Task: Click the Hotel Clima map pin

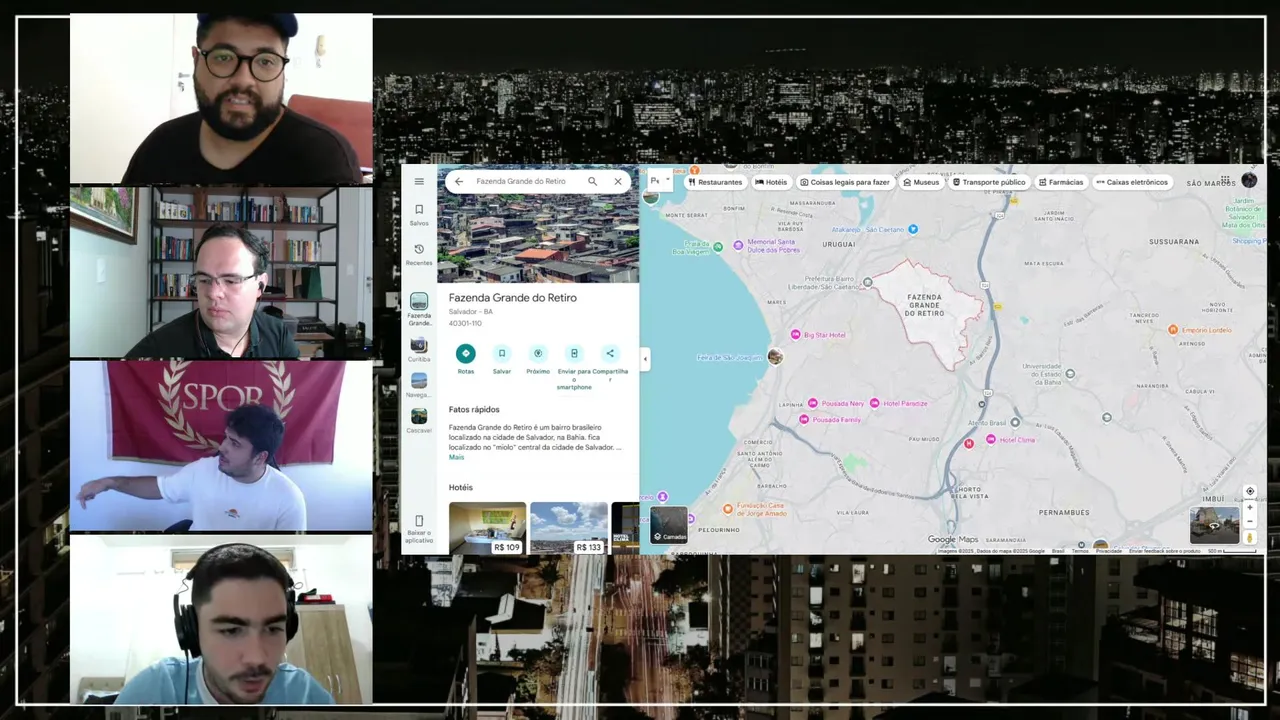Action: pos(991,439)
